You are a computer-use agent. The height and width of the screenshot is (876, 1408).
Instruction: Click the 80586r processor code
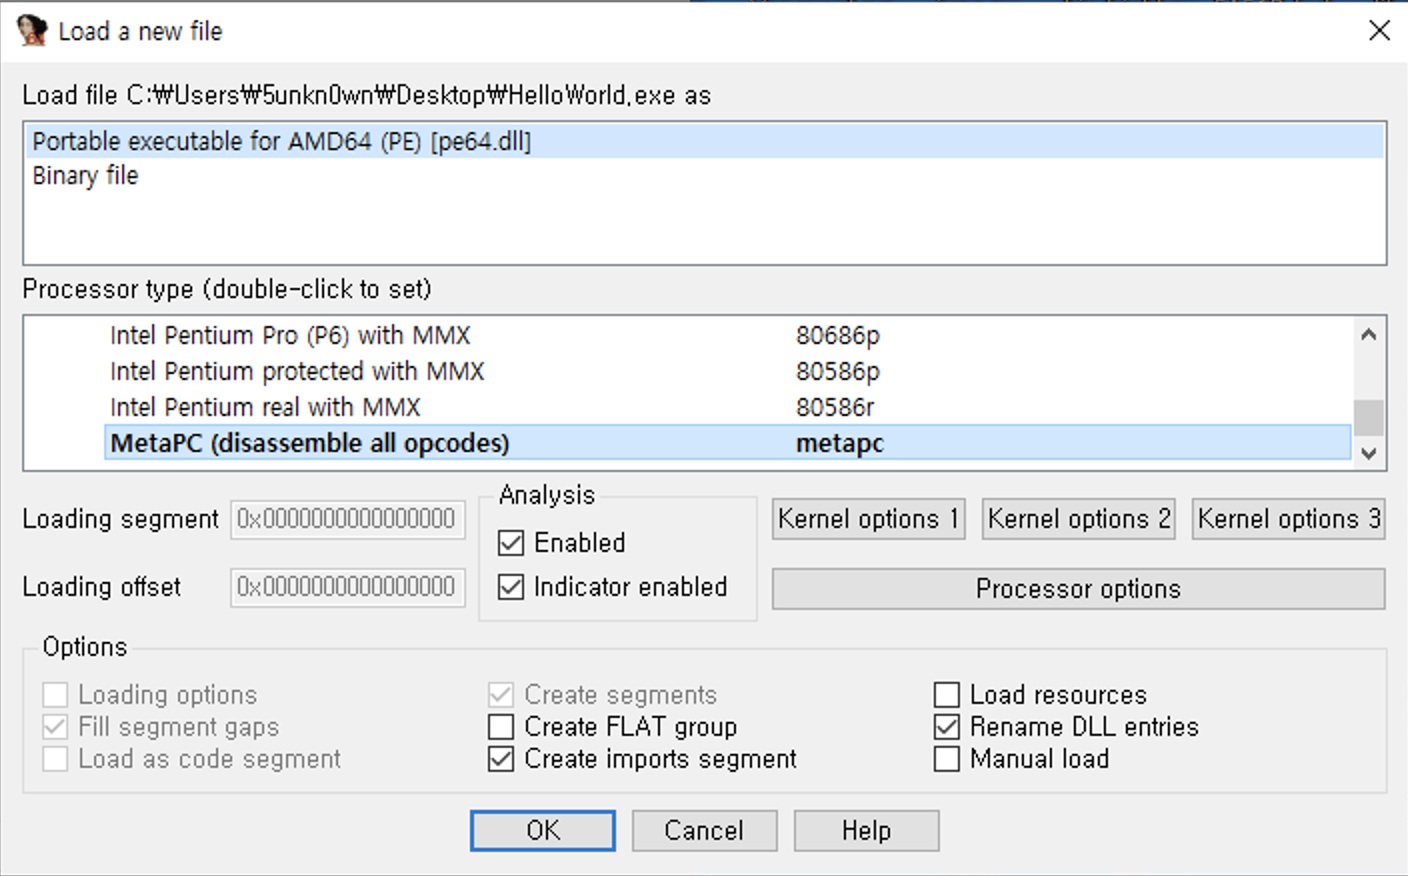coord(835,408)
